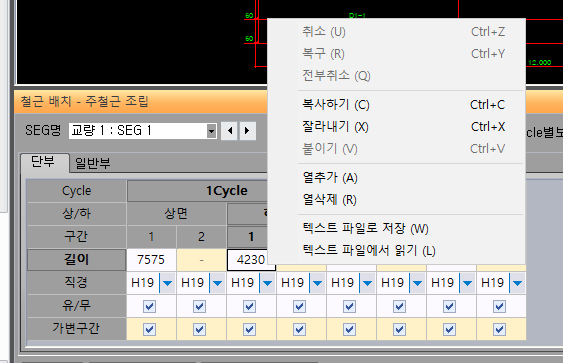This screenshot has height=363, width=563.
Task: Open 직경 dropdown in fourth column
Action: [x=317, y=283]
